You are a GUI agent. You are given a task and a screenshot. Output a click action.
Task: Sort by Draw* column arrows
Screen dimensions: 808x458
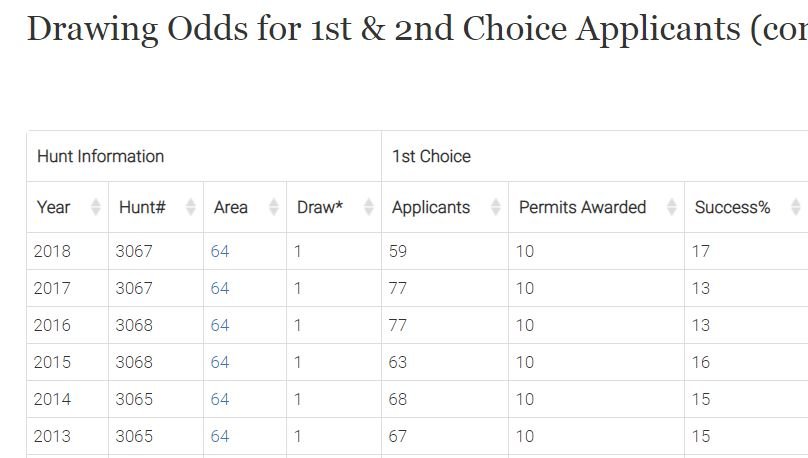369,207
